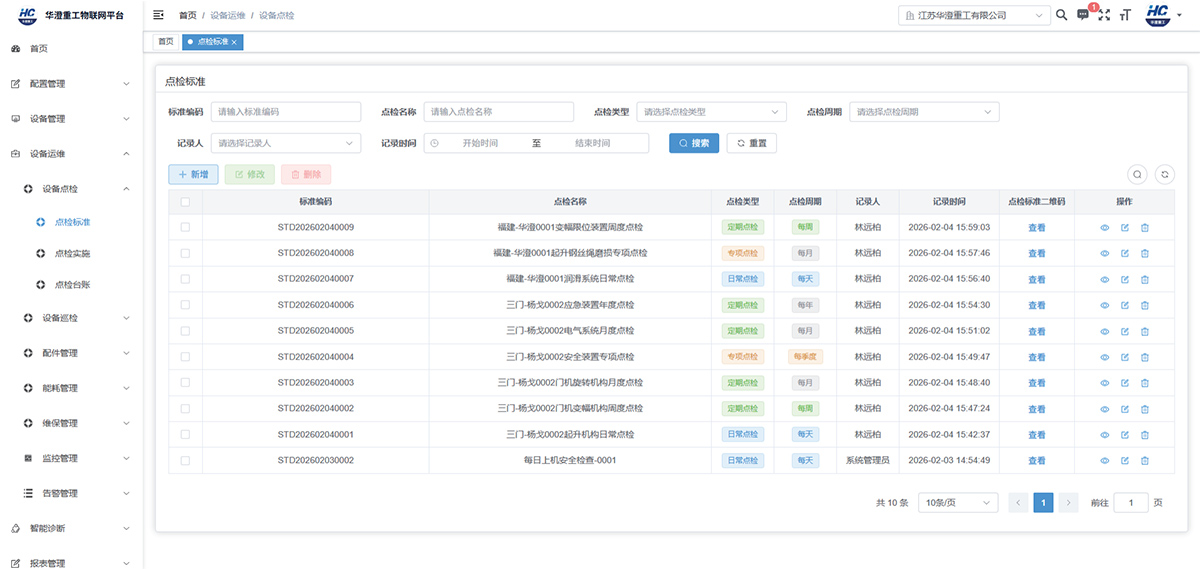Open the 点检类型 dropdown
The height and width of the screenshot is (570, 1200).
pos(711,112)
